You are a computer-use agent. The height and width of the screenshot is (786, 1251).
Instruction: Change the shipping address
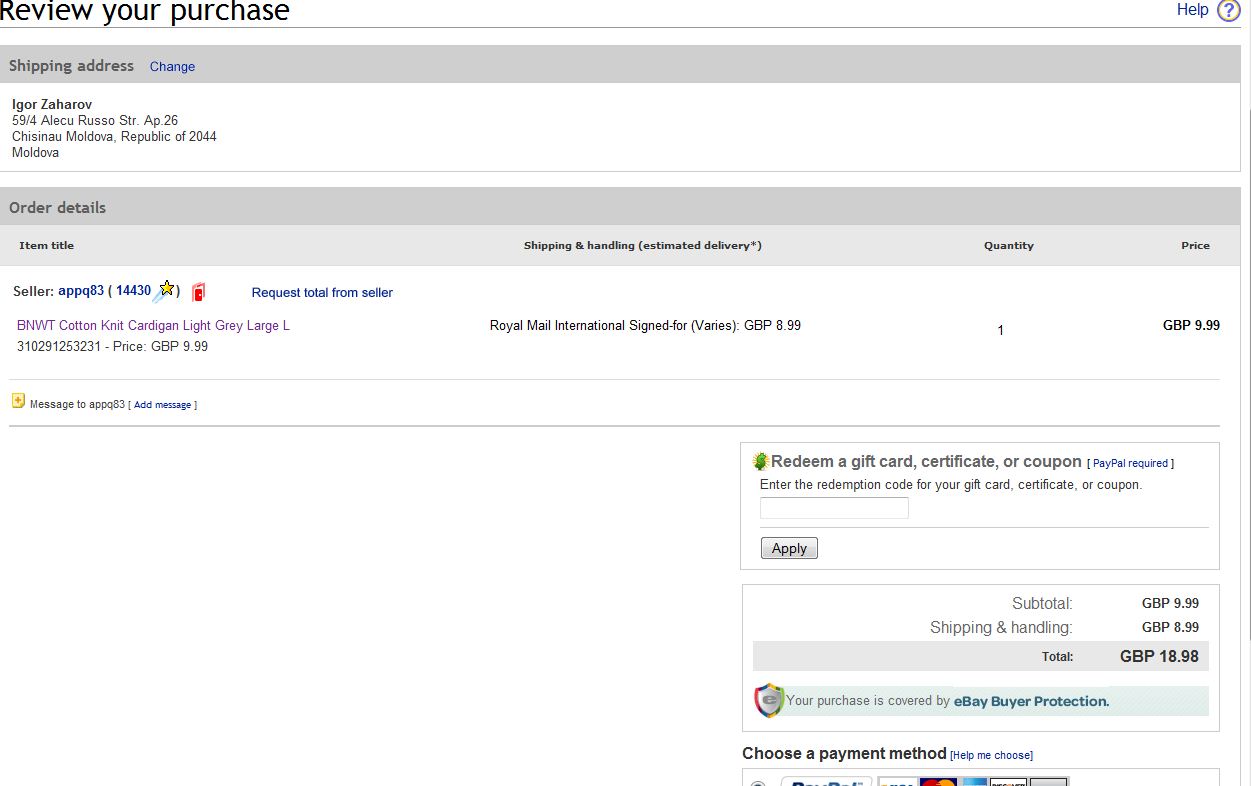click(x=172, y=67)
